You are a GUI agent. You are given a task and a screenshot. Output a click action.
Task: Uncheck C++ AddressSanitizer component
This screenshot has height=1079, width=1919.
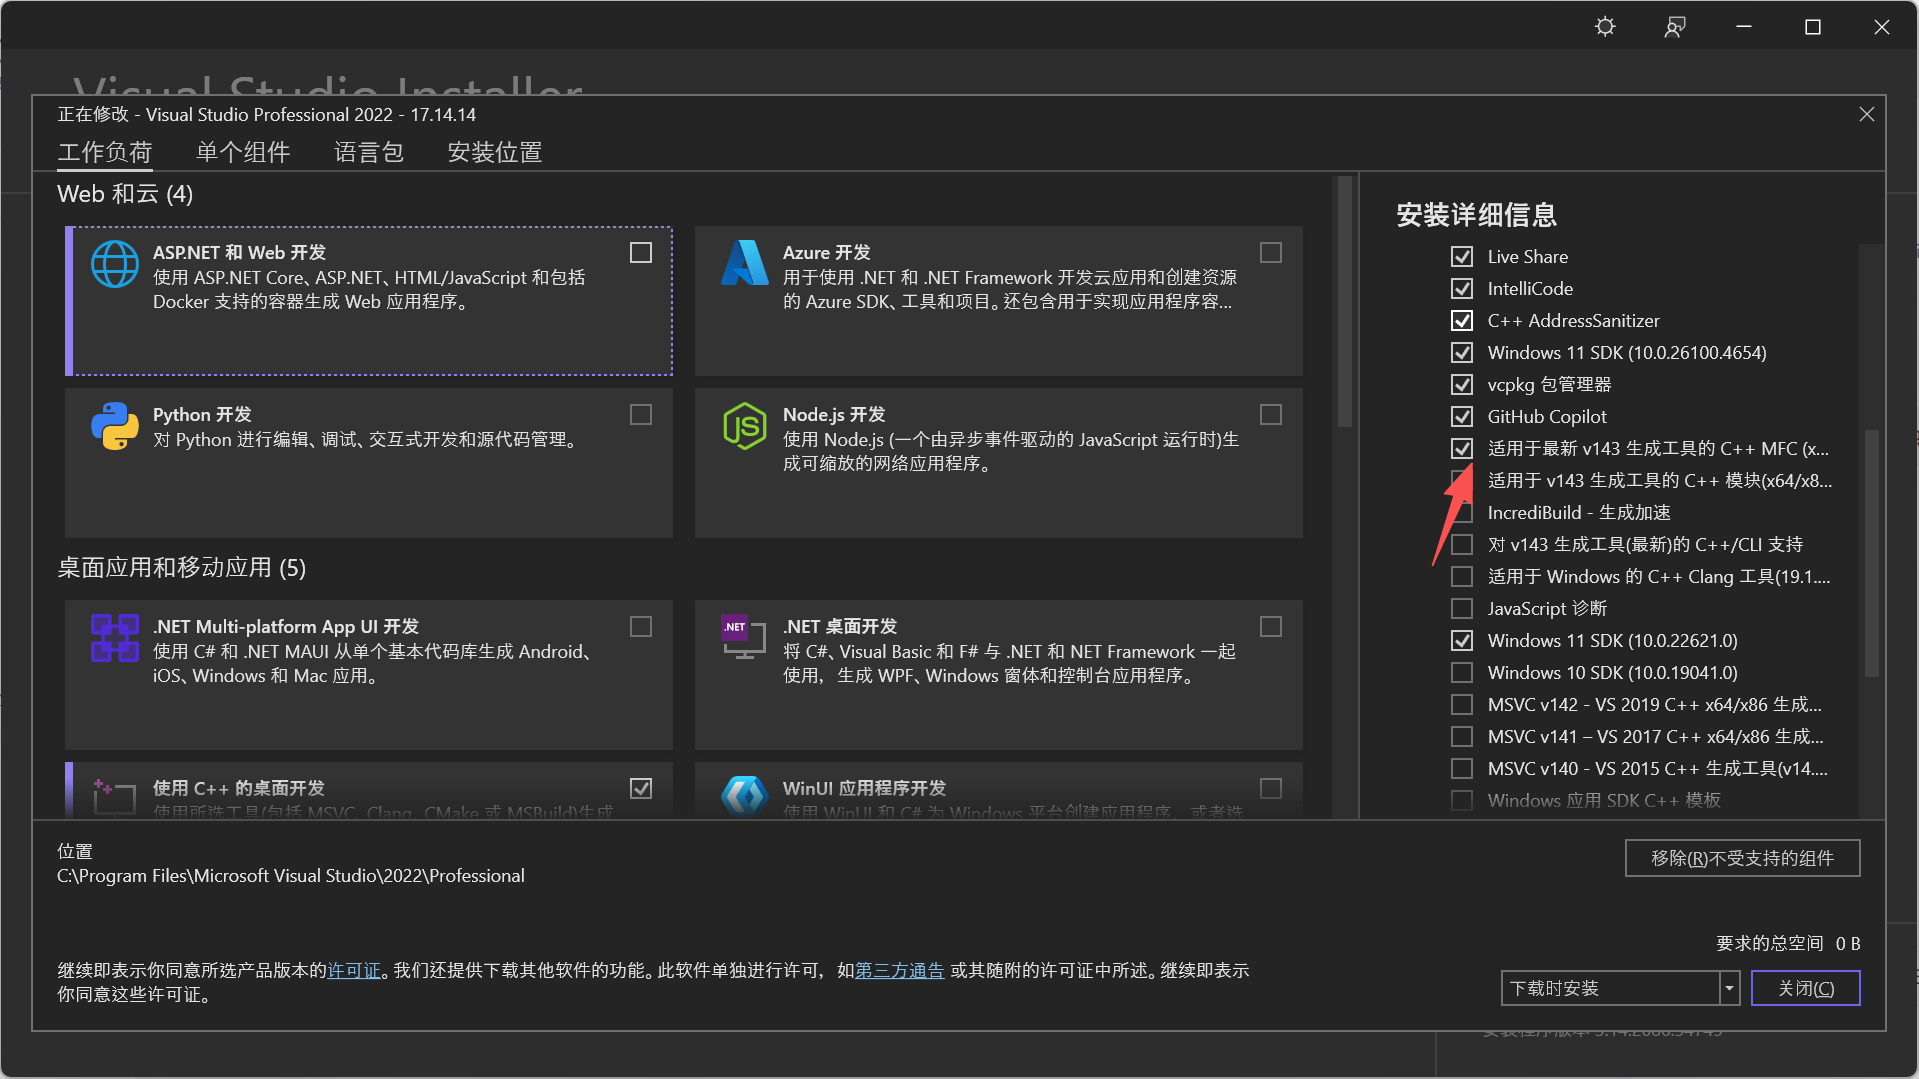pyautogui.click(x=1462, y=321)
